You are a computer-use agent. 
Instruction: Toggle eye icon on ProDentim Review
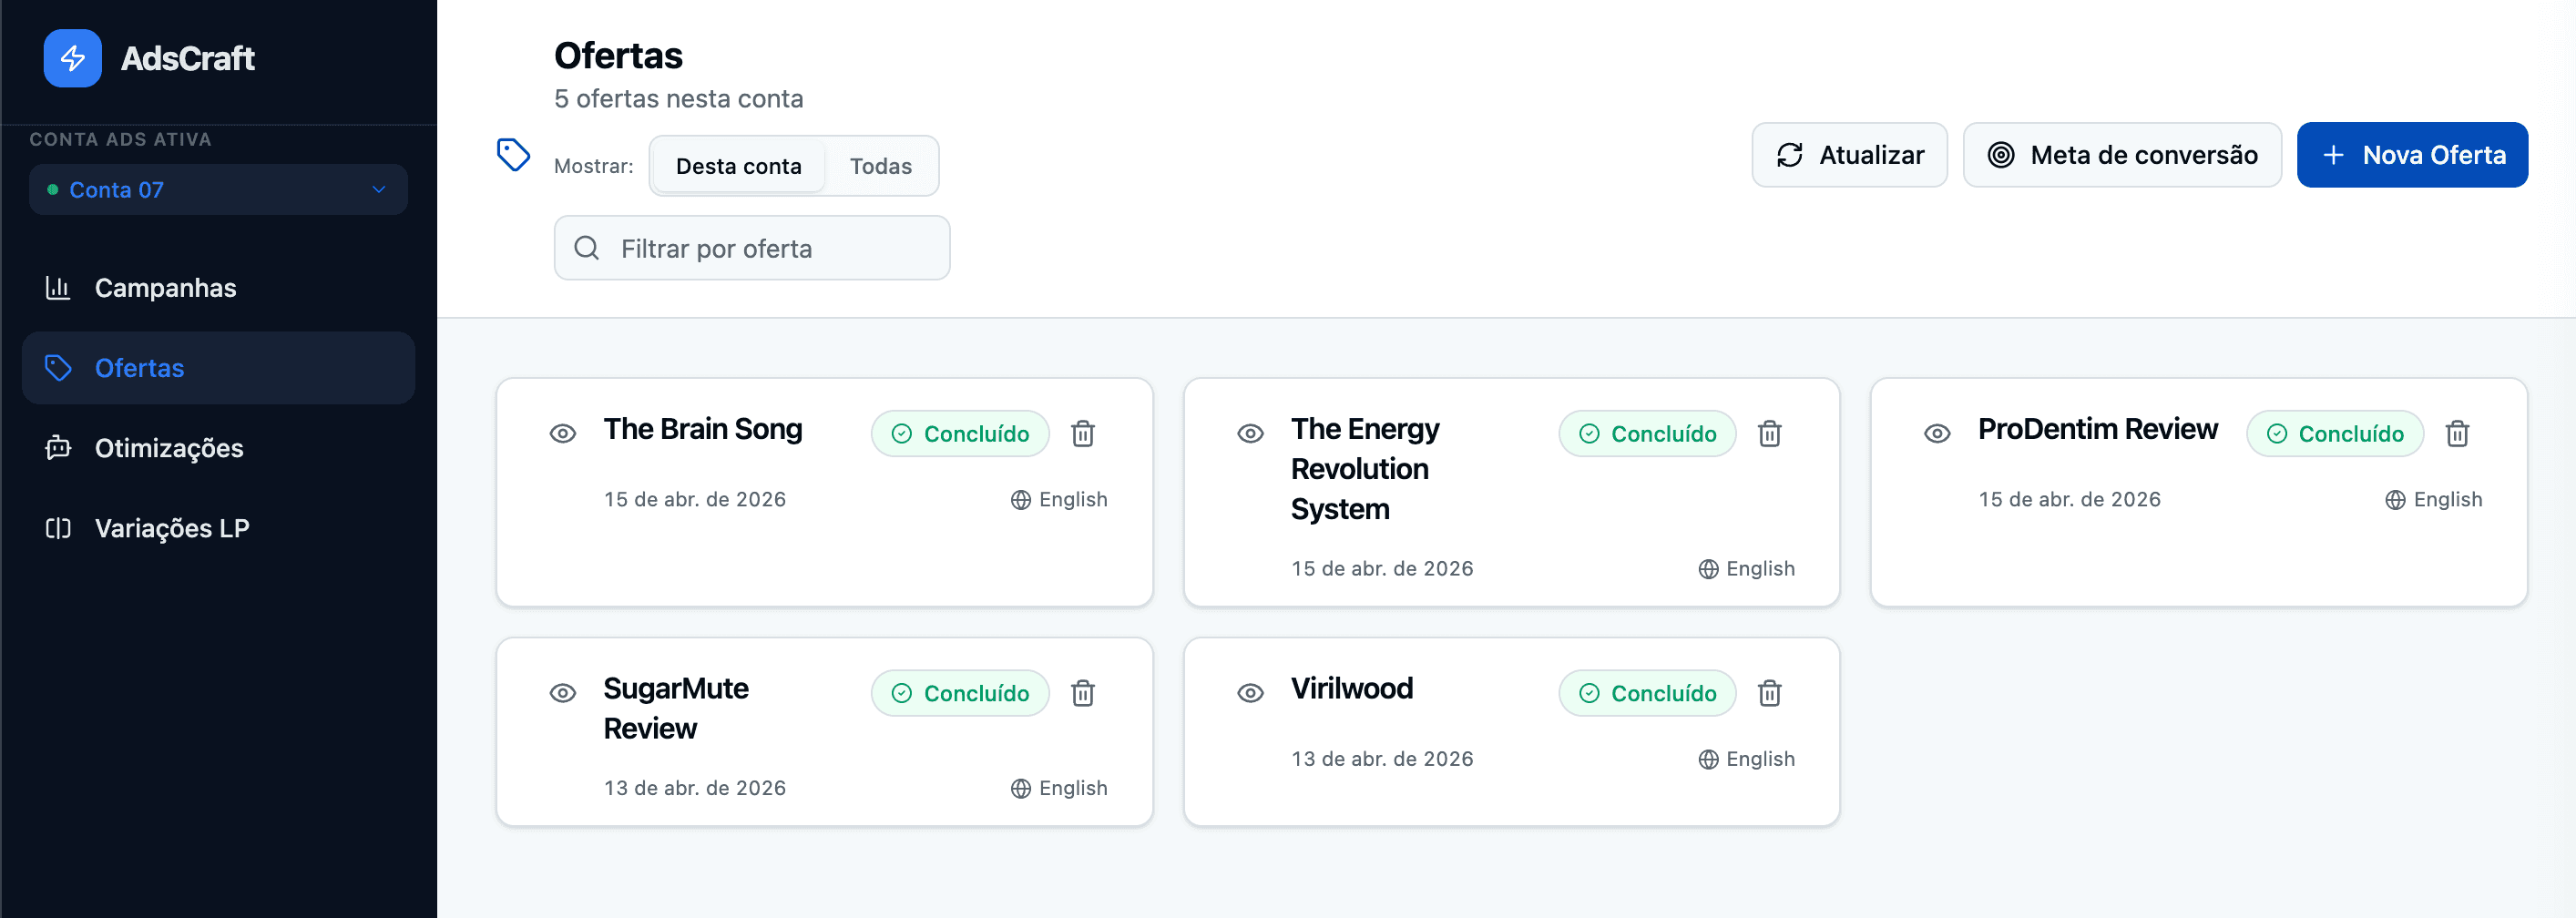coord(1937,434)
